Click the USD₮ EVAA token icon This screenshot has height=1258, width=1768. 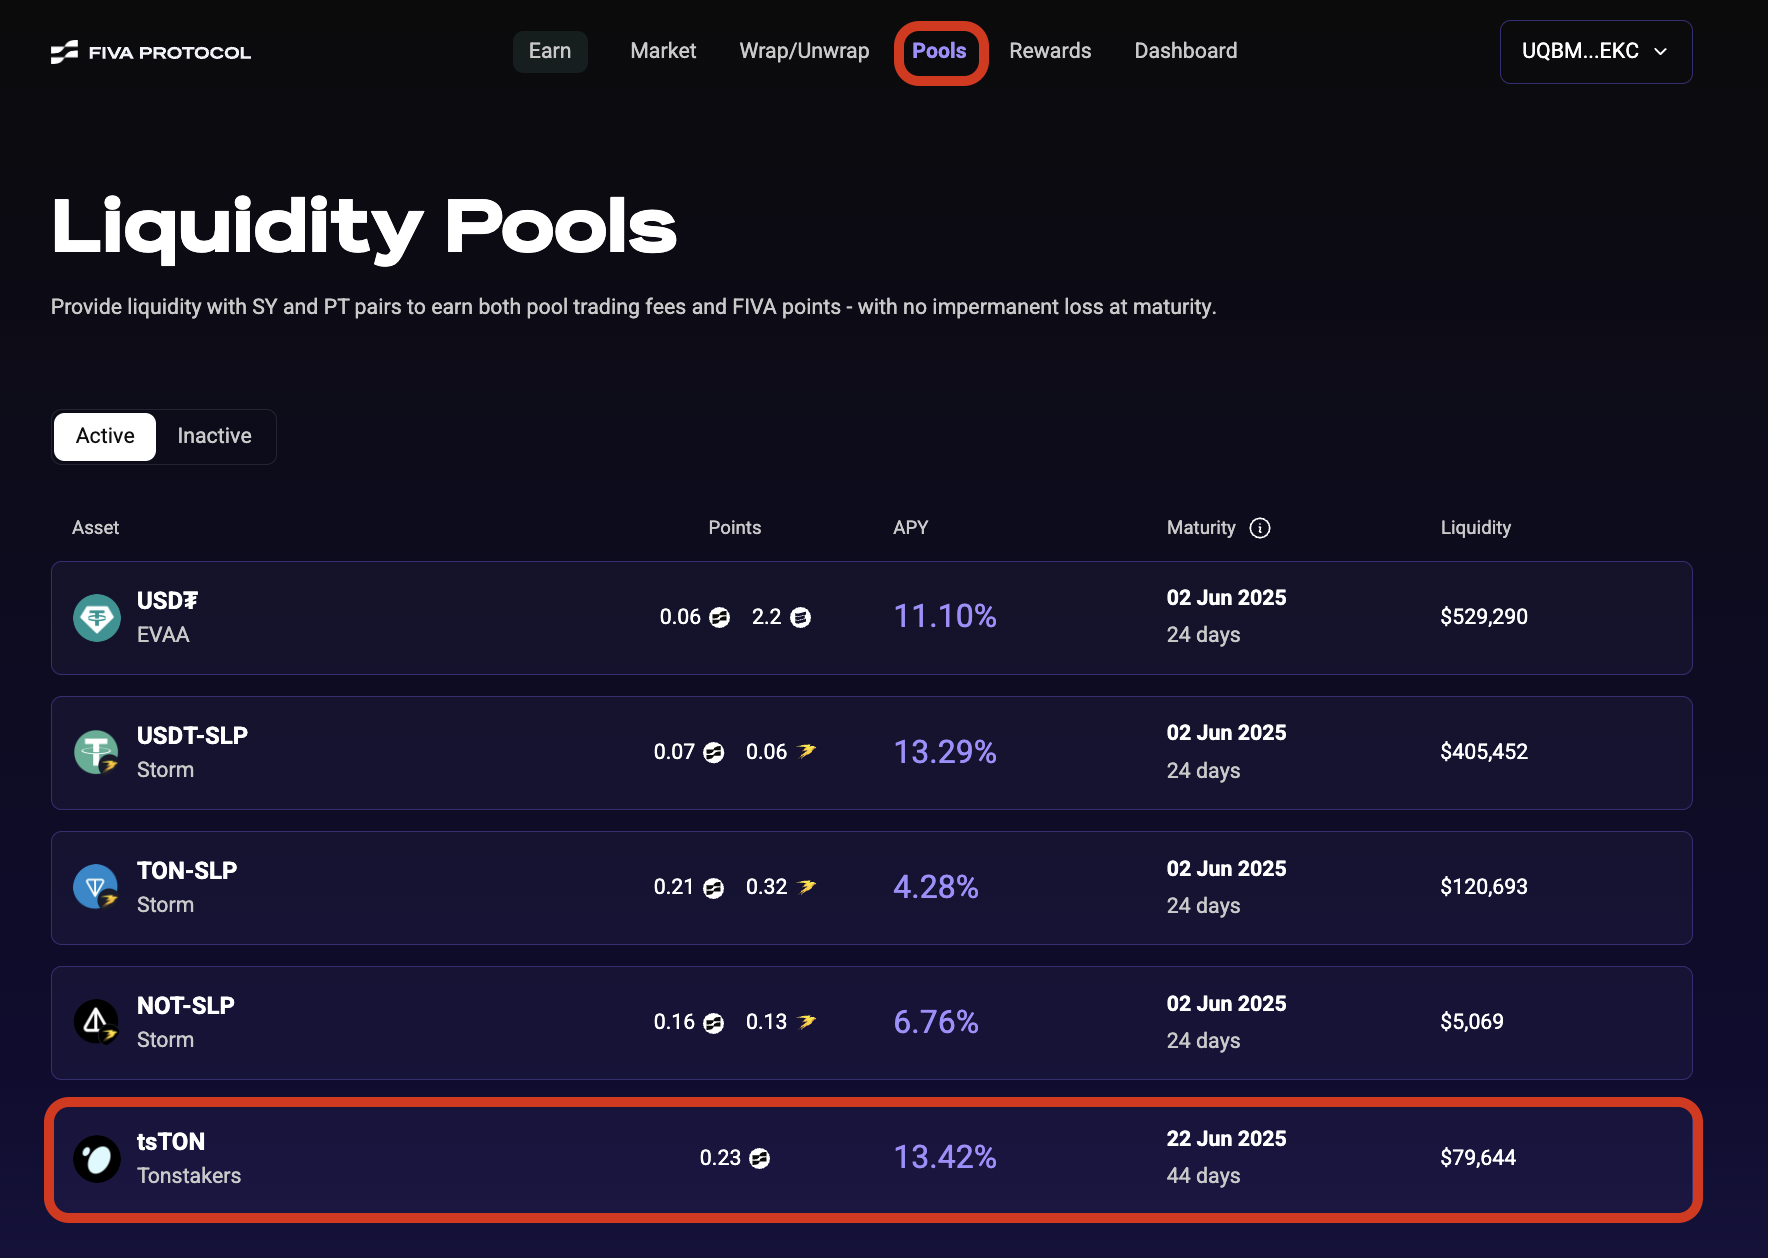[x=97, y=618]
